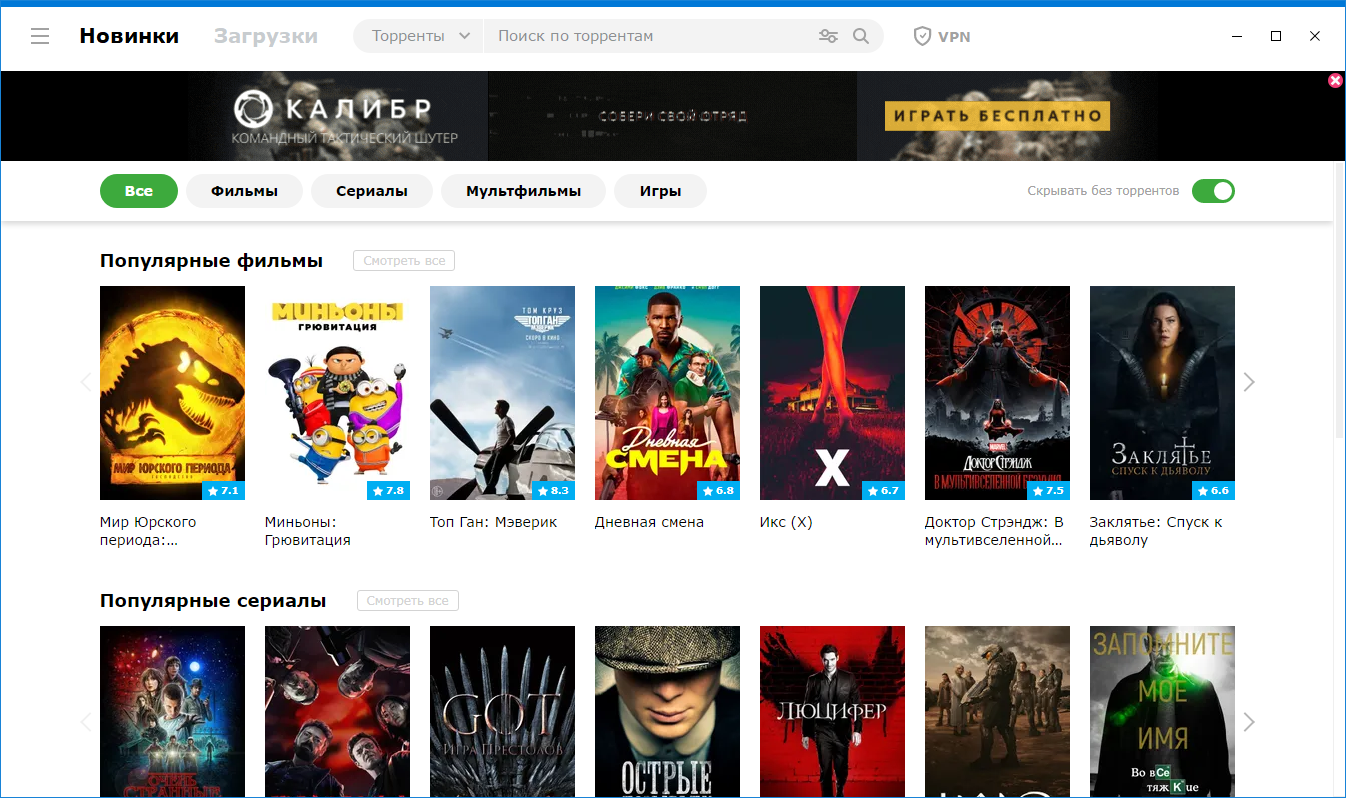Click the 'Икс (X)' title text
The height and width of the screenshot is (798, 1346).
tap(786, 522)
